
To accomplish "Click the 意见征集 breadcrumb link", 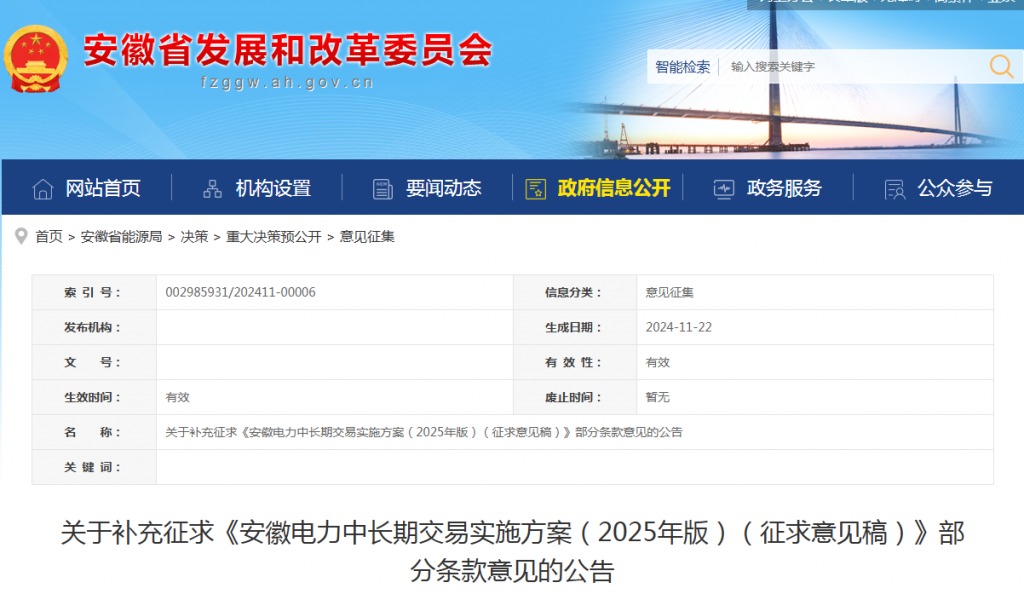I will click(367, 237).
